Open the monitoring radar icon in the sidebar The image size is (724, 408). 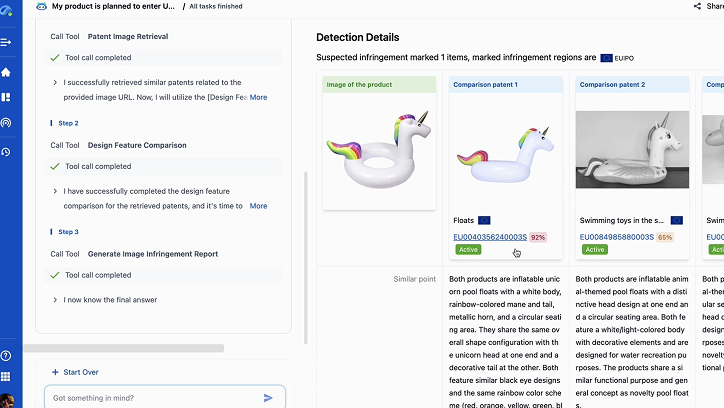(x=6, y=123)
